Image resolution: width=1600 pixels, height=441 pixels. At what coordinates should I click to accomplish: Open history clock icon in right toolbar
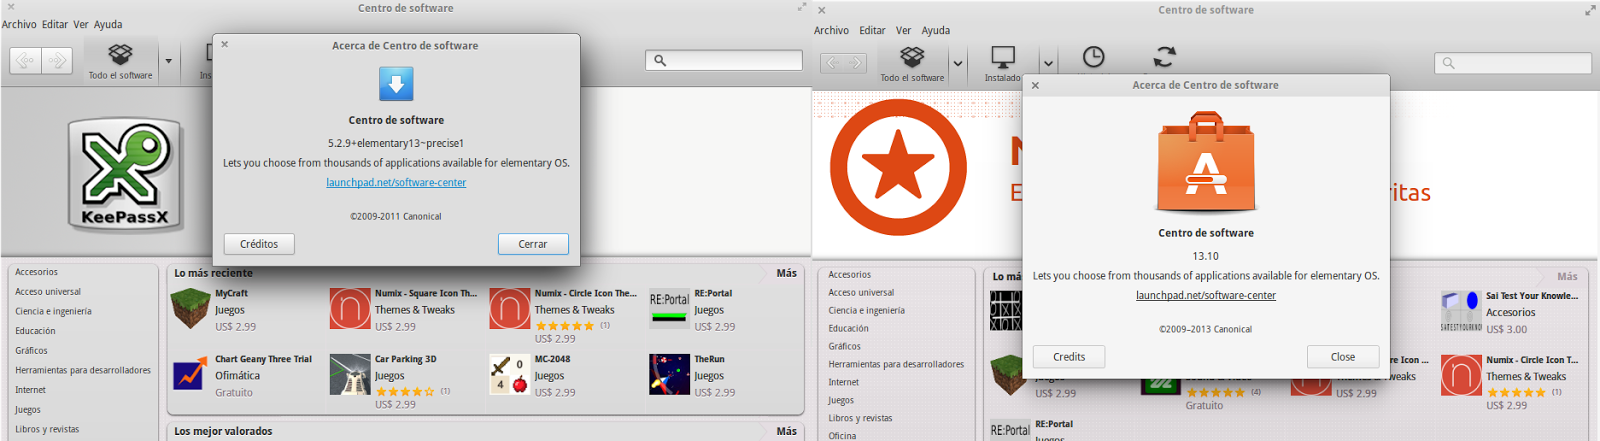[x=1094, y=57]
